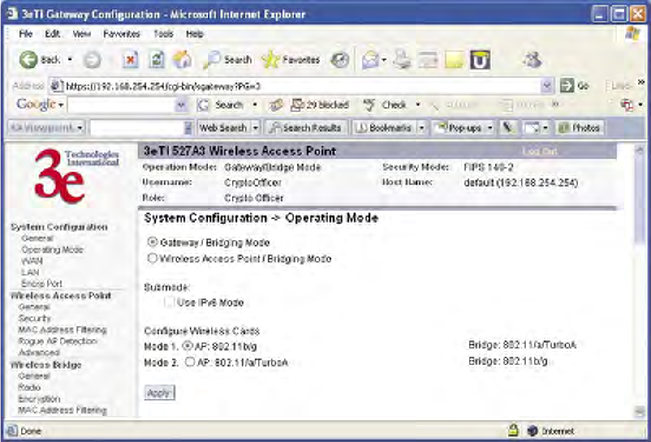Click the Viewpoint Search Results button
The image size is (651, 442).
tap(306, 128)
